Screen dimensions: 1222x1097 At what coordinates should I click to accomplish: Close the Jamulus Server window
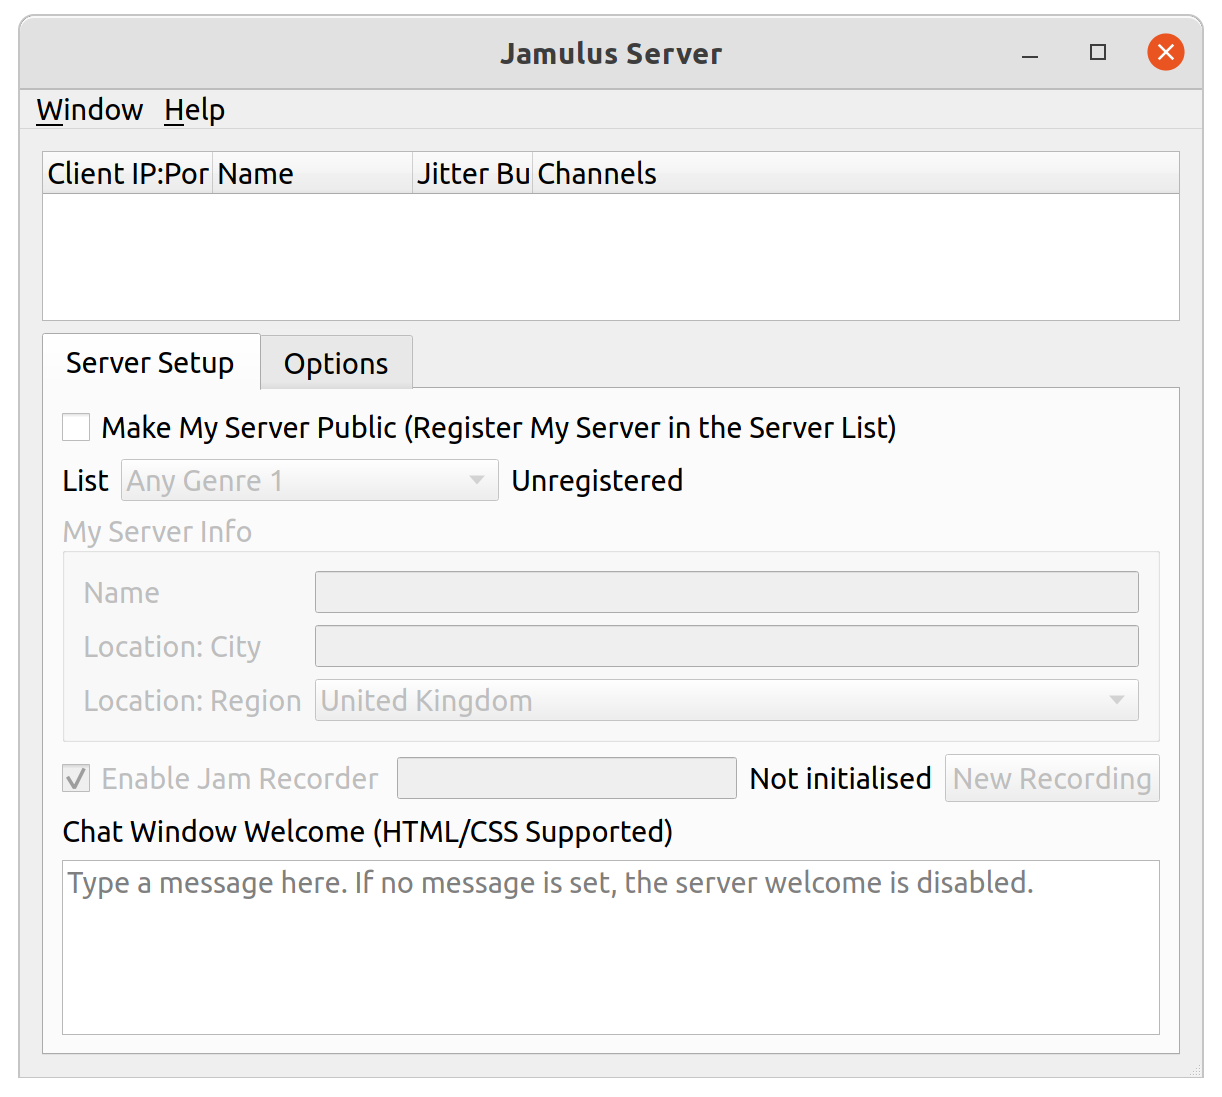(x=1165, y=52)
